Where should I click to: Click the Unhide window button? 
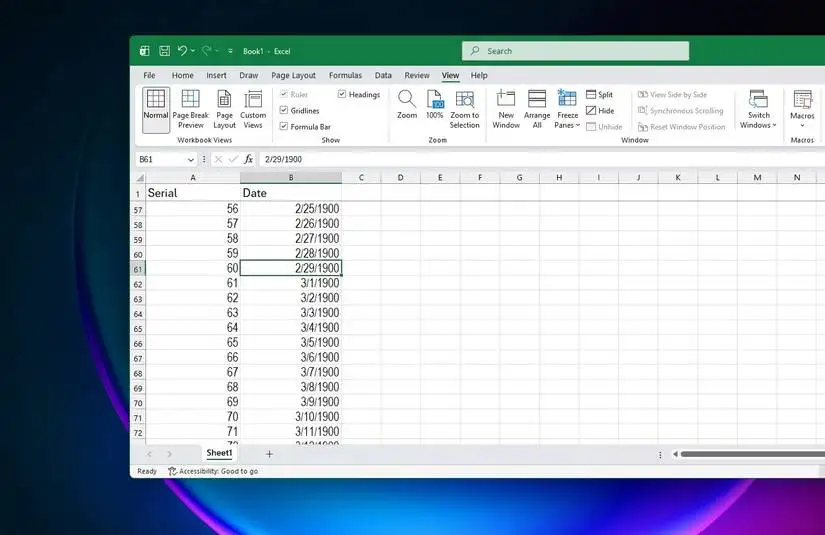[604, 127]
